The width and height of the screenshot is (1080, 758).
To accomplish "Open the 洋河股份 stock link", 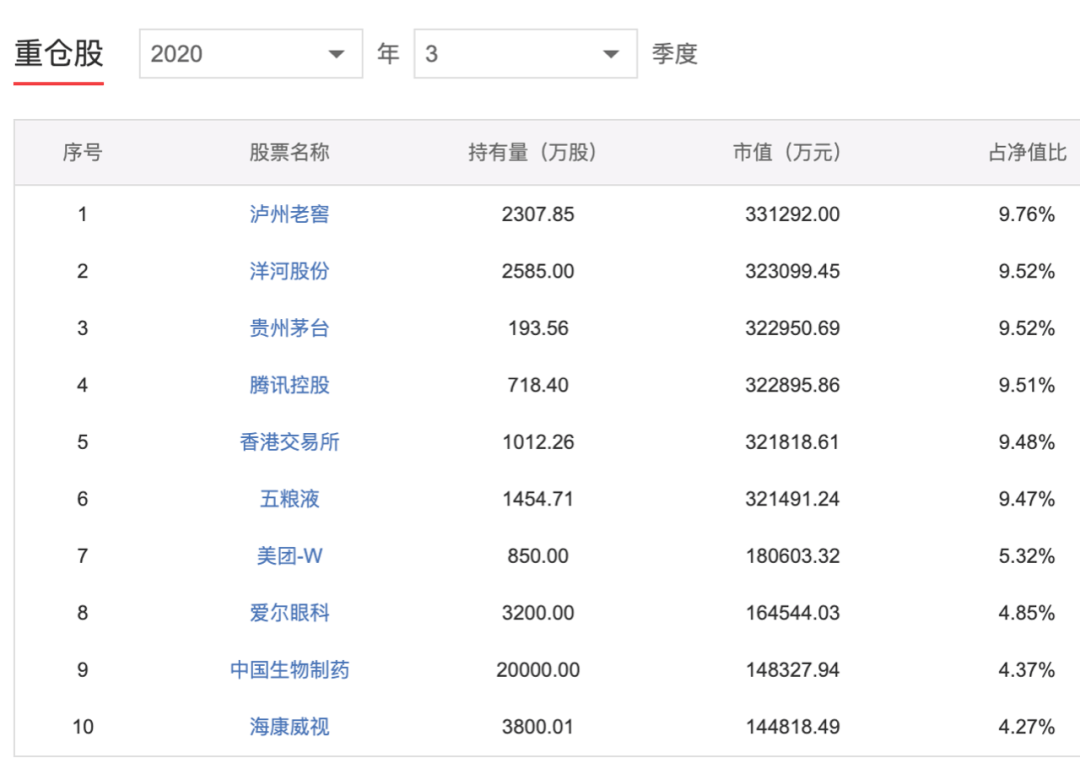I will (289, 271).
